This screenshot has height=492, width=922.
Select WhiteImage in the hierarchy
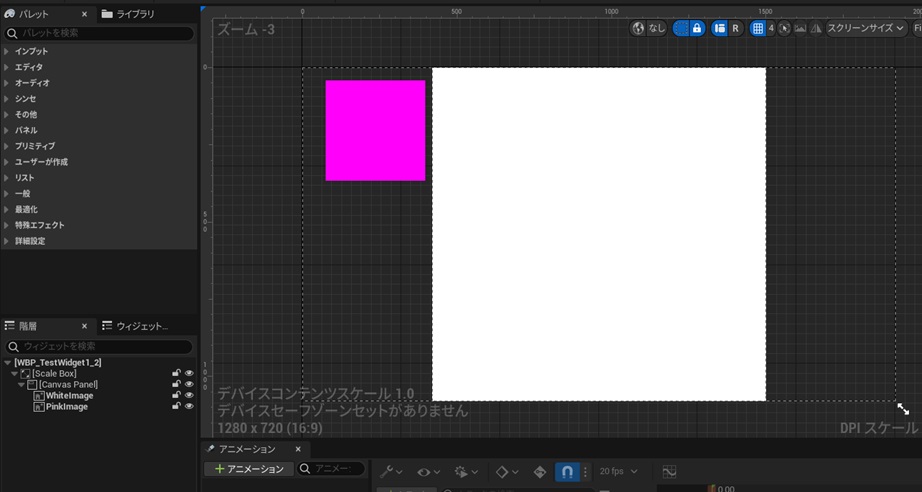coord(69,396)
